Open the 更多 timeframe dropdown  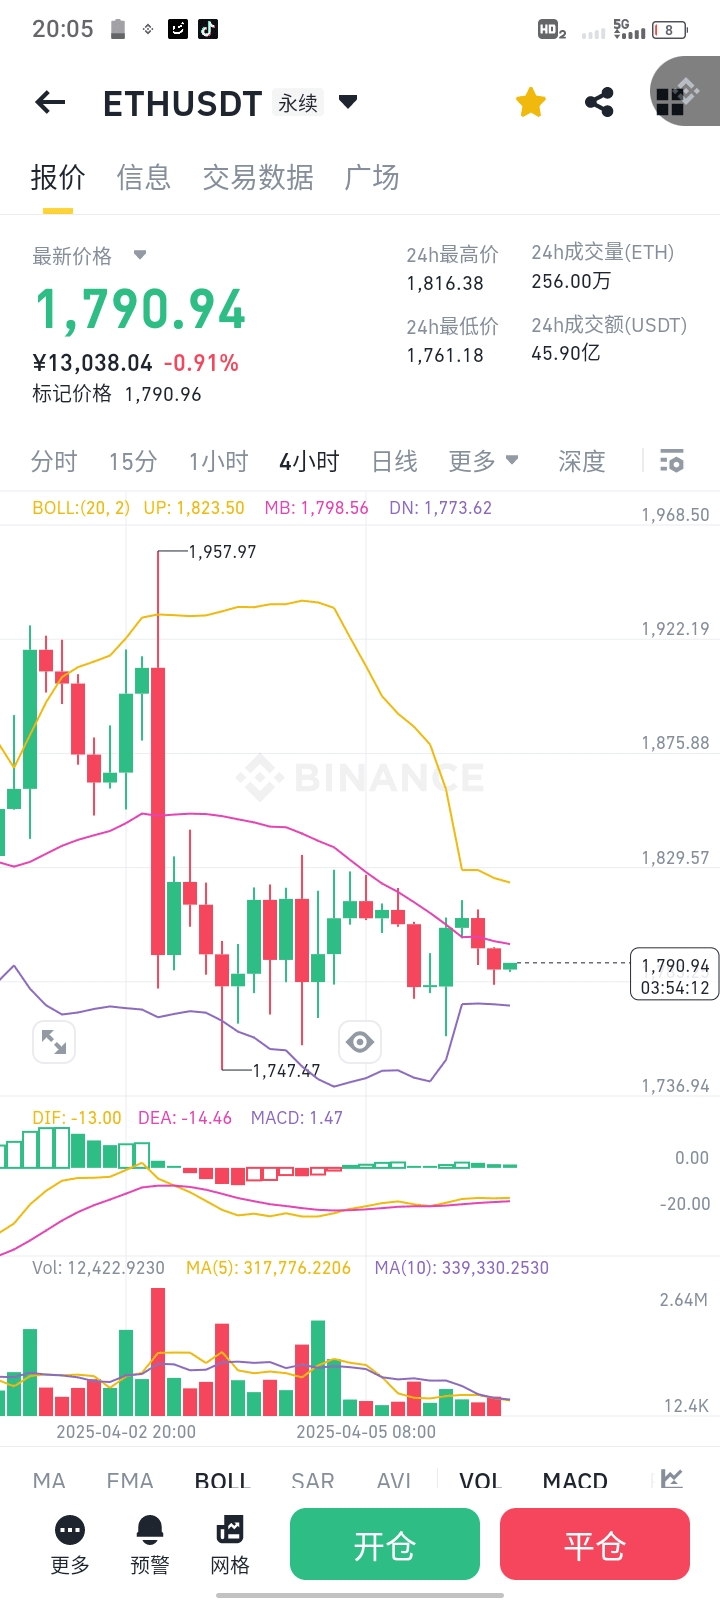[x=484, y=461]
